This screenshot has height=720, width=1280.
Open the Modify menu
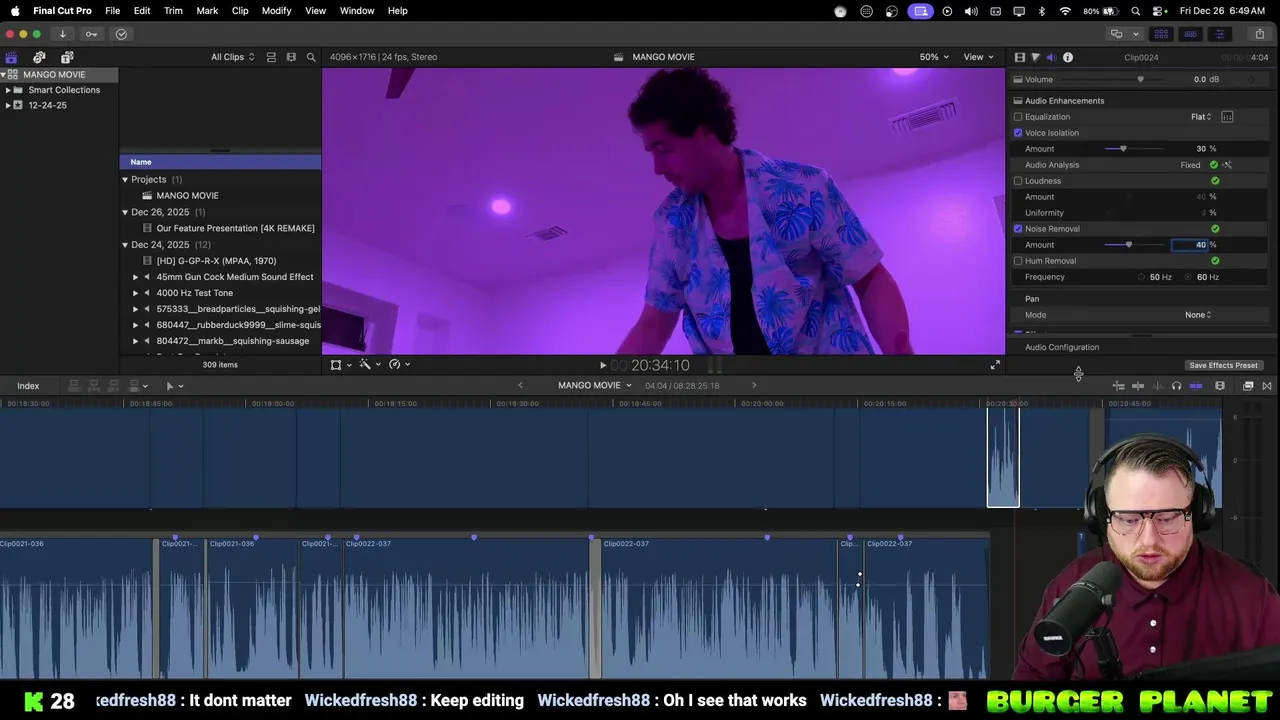(x=276, y=11)
